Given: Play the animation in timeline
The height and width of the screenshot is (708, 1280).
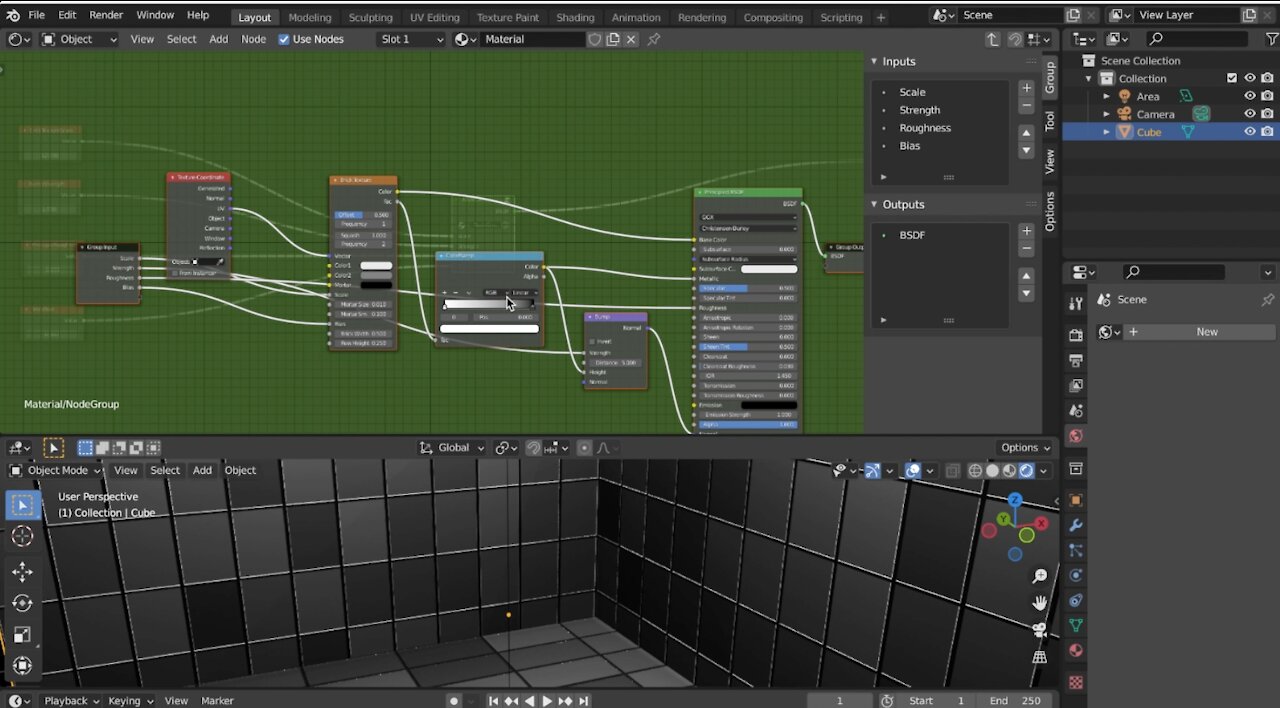Looking at the screenshot, I should pos(547,701).
